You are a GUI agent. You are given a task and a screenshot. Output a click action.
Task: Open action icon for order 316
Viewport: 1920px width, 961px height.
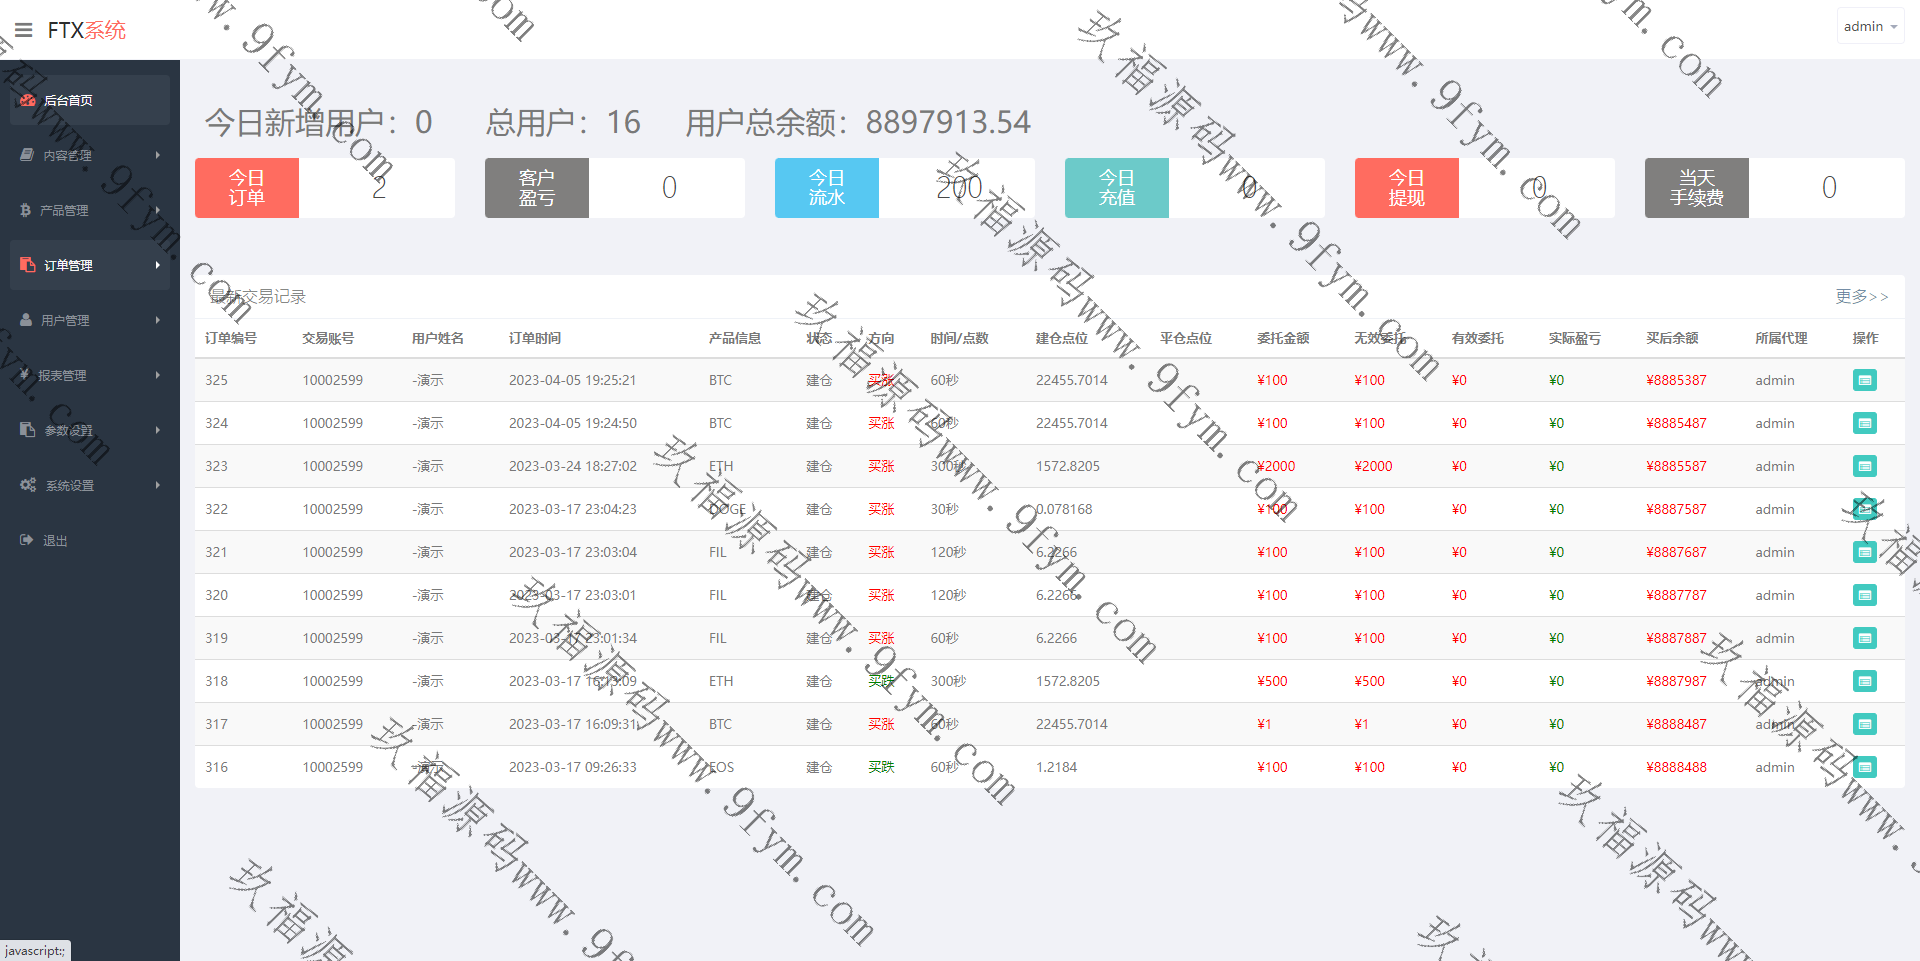click(1864, 767)
